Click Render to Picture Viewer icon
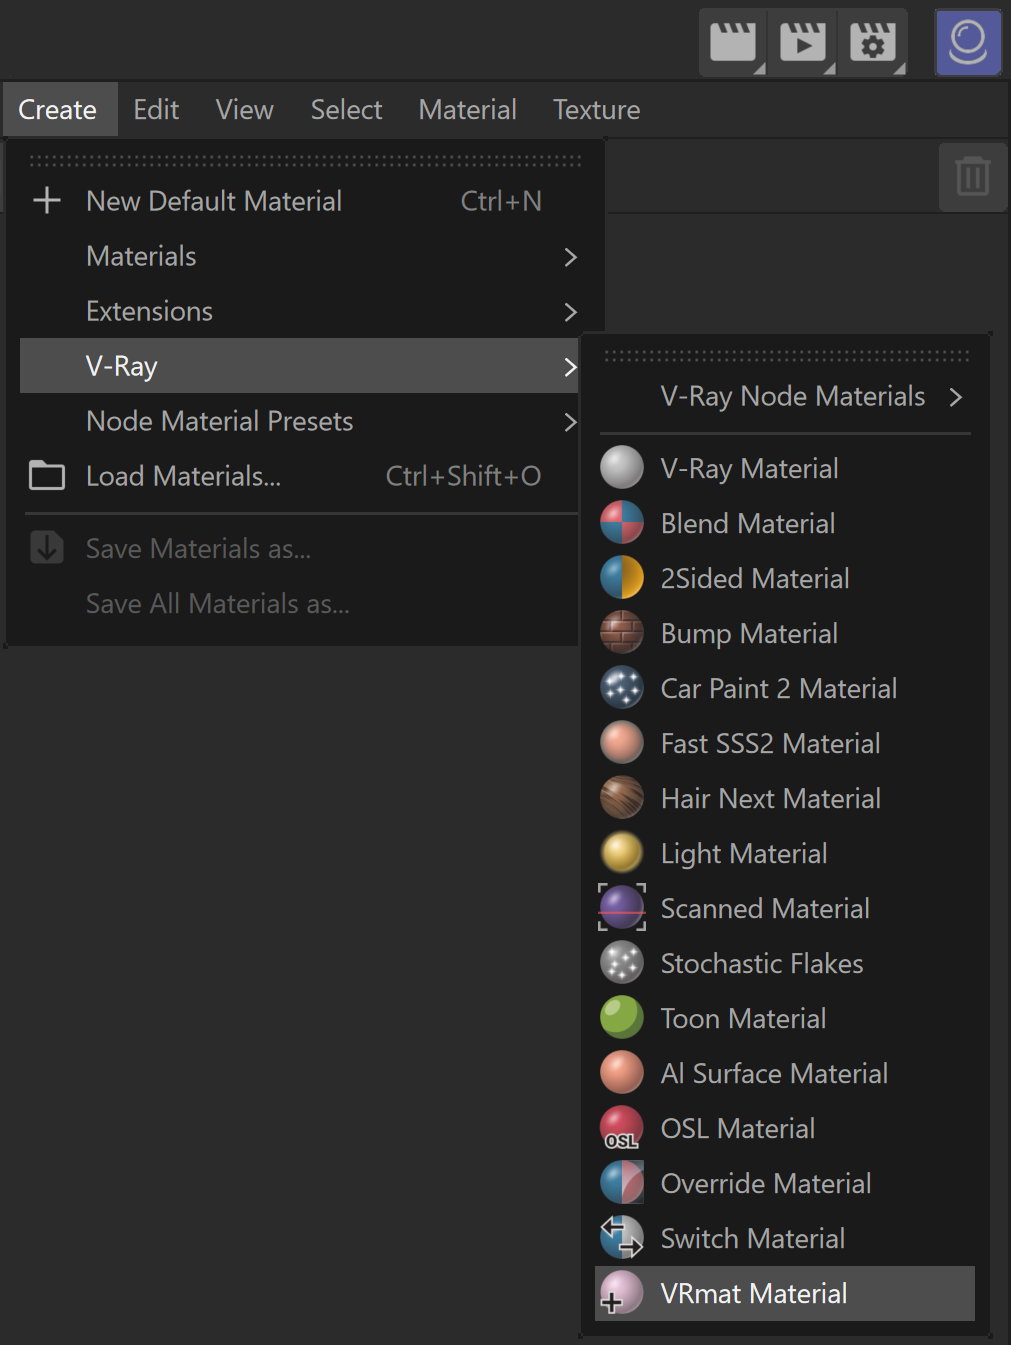1011x1345 pixels. [803, 42]
